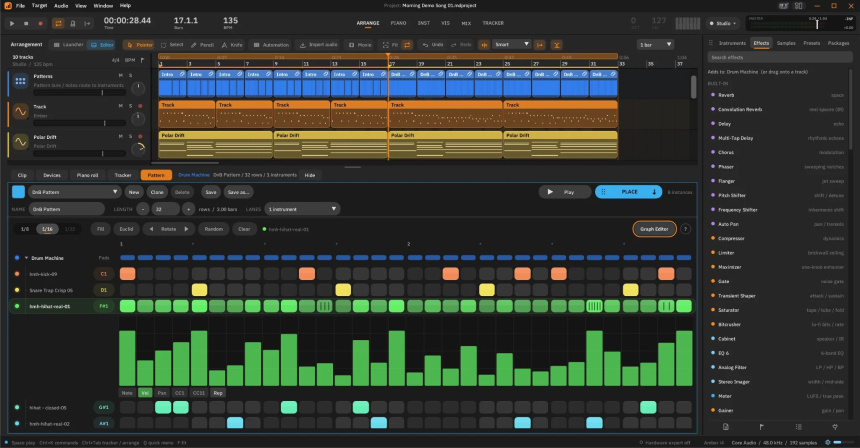This screenshot has width=860, height=448.
Task: Toggle the snap icon left of Smart
Action: coord(484,45)
